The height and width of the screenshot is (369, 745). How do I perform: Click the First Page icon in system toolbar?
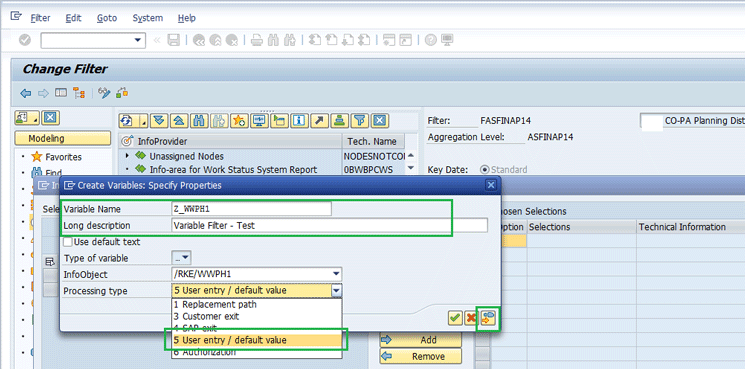[315, 40]
